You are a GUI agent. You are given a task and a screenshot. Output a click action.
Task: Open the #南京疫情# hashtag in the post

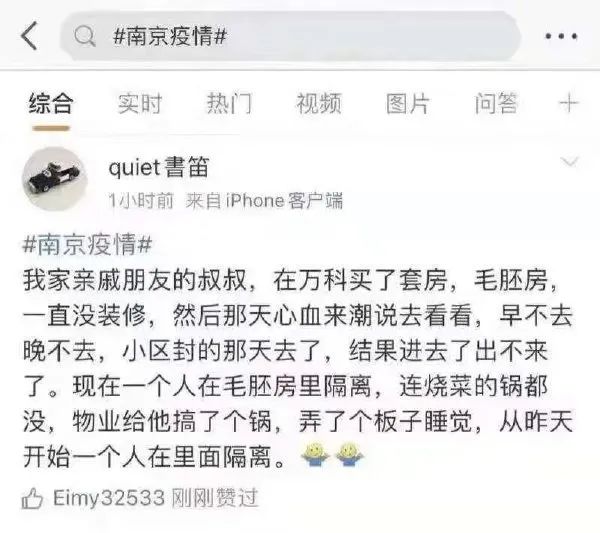pyautogui.click(x=88, y=244)
